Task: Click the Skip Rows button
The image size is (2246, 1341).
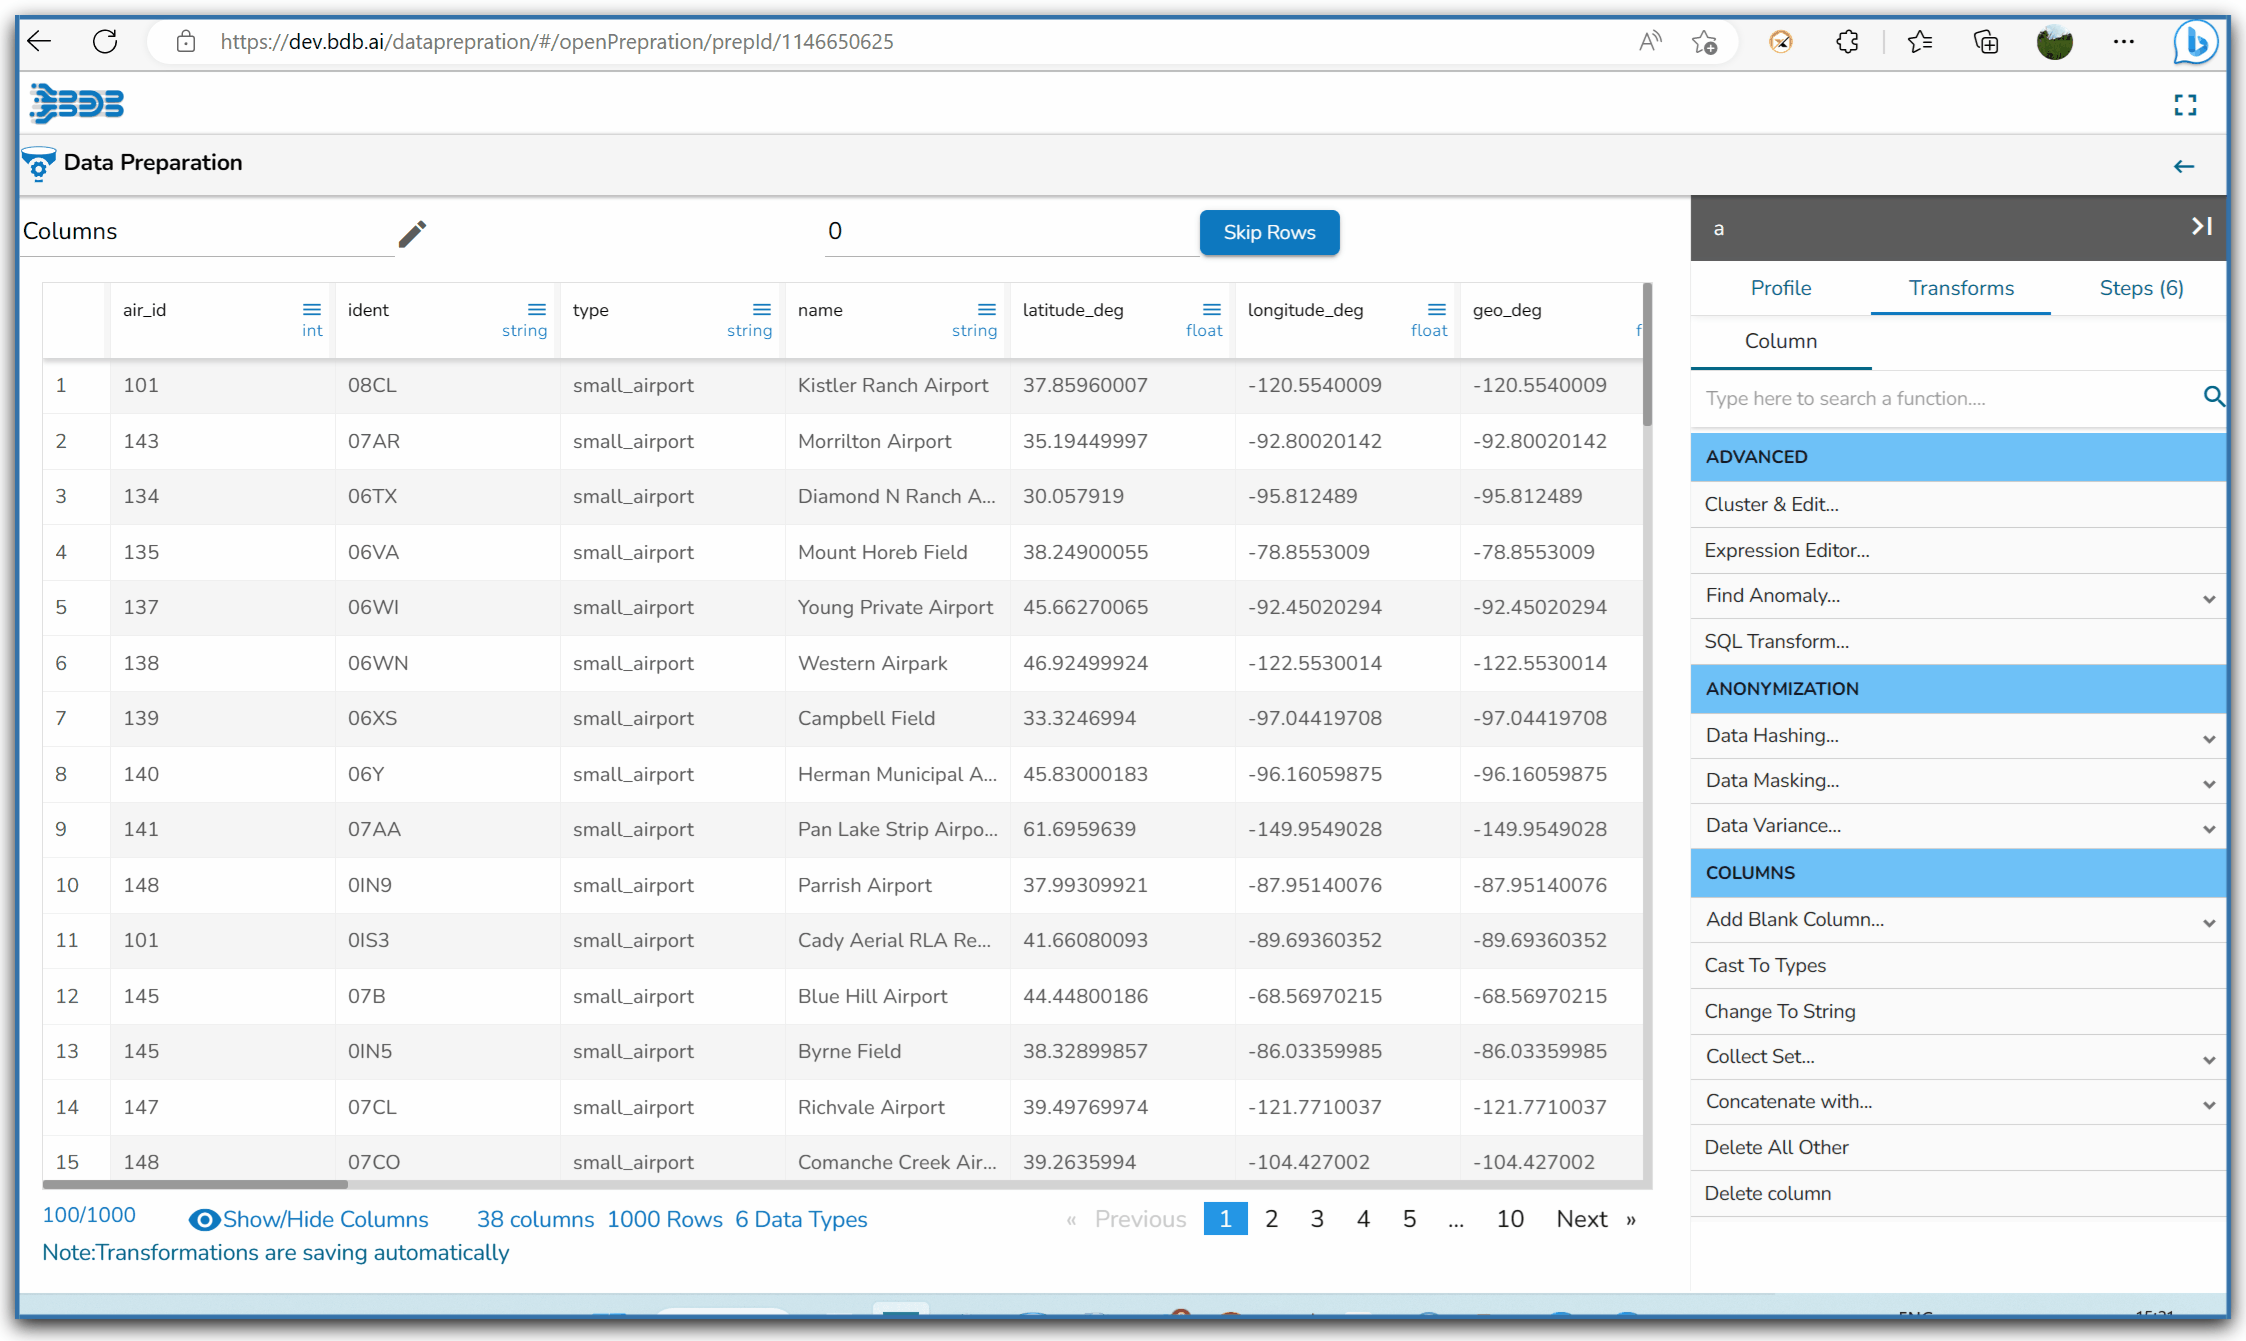Action: 1269,232
